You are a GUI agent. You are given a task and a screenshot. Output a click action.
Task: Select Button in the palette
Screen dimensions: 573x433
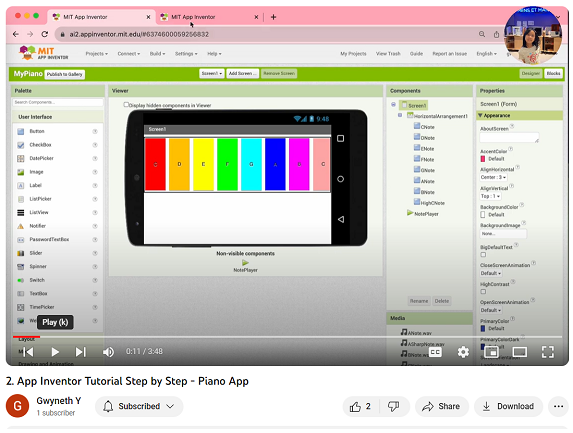tap(37, 131)
